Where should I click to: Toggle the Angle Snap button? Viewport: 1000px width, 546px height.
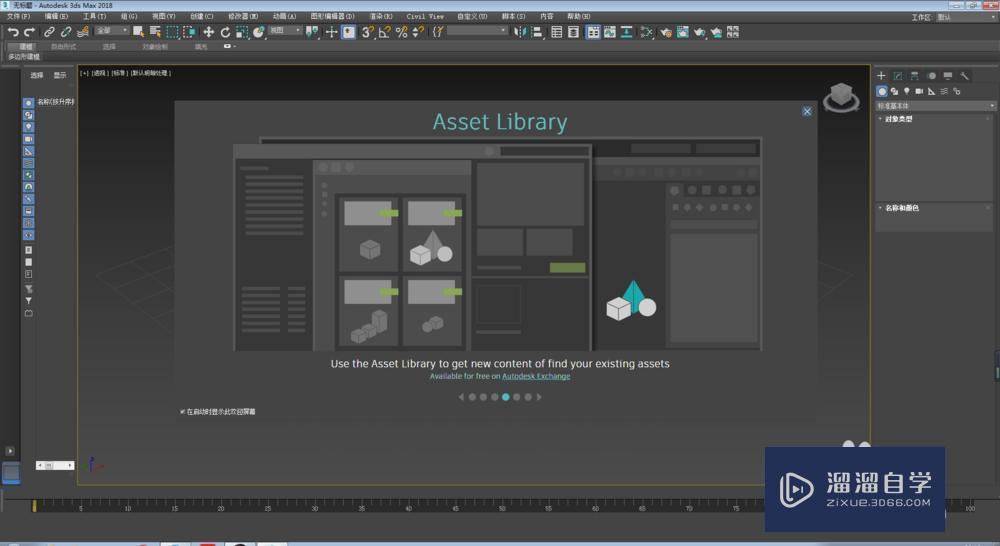(384, 32)
